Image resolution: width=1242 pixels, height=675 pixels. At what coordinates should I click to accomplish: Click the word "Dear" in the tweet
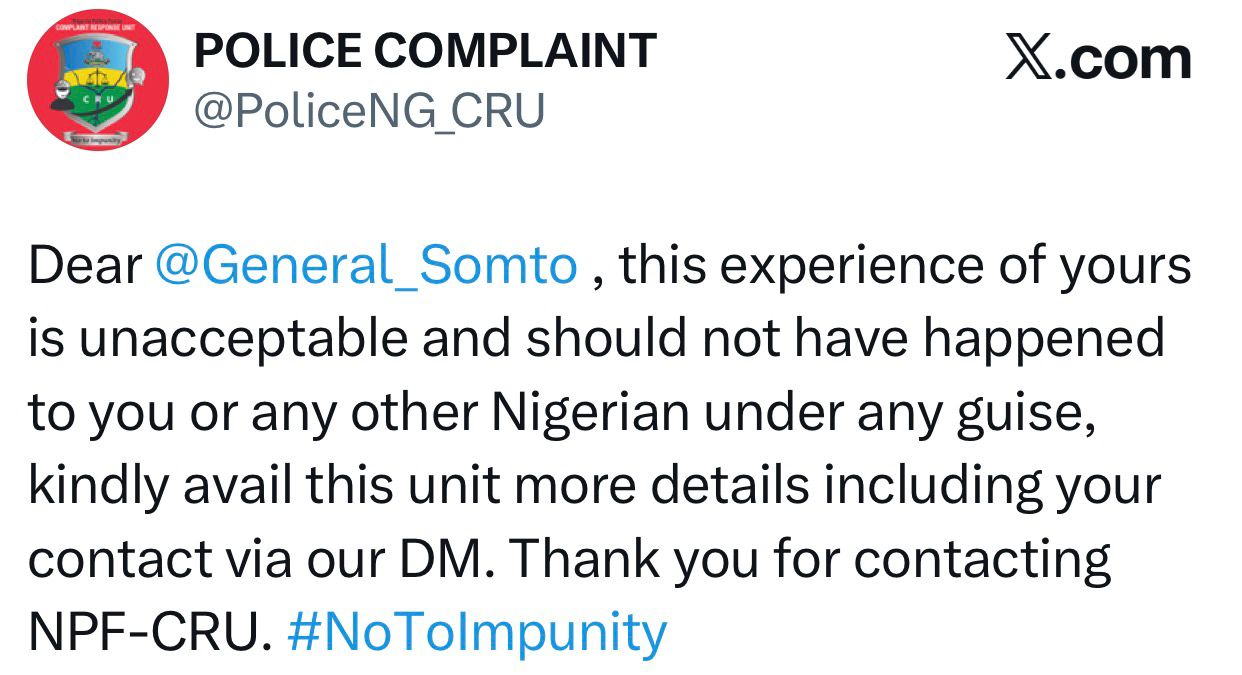[x=86, y=266]
